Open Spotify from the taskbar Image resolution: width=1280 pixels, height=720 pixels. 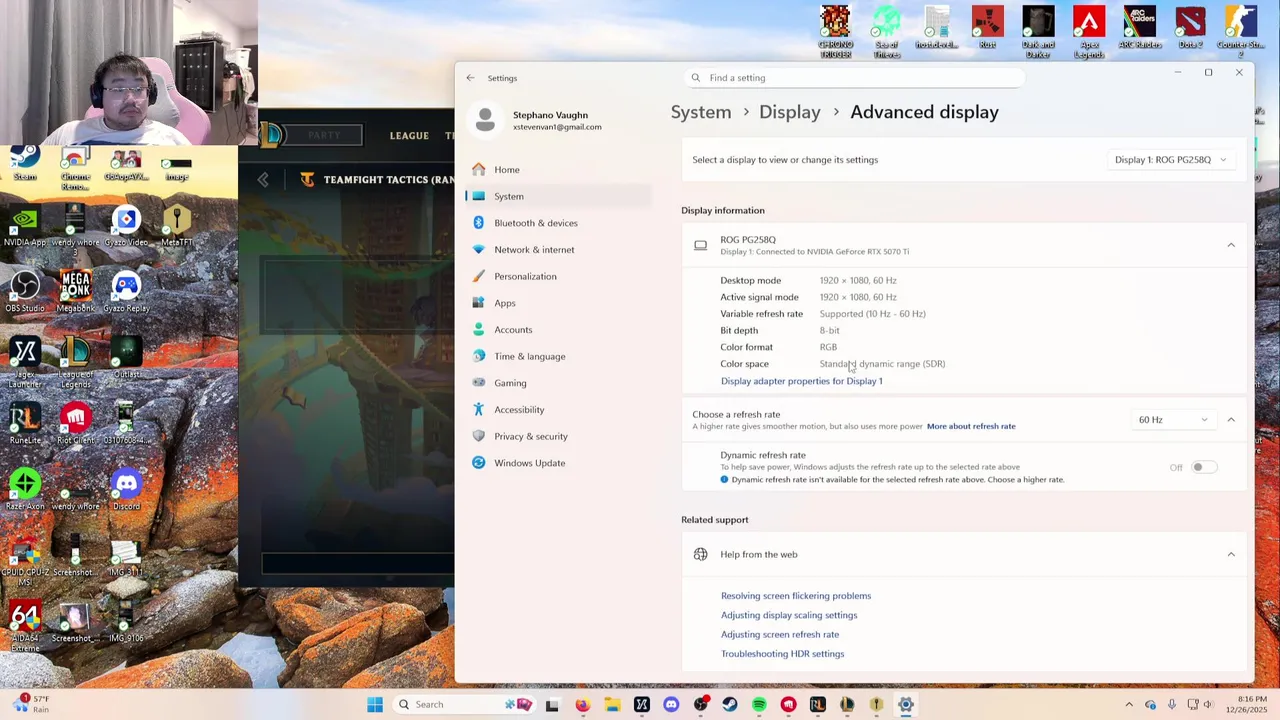click(x=759, y=705)
